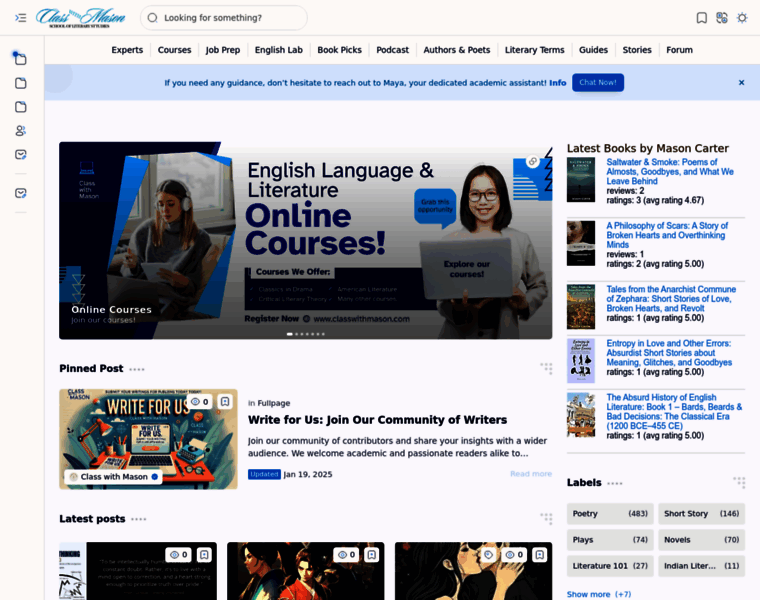Image resolution: width=760 pixels, height=600 pixels.
Task: Select the first carousel slide indicator
Action: [x=290, y=334]
